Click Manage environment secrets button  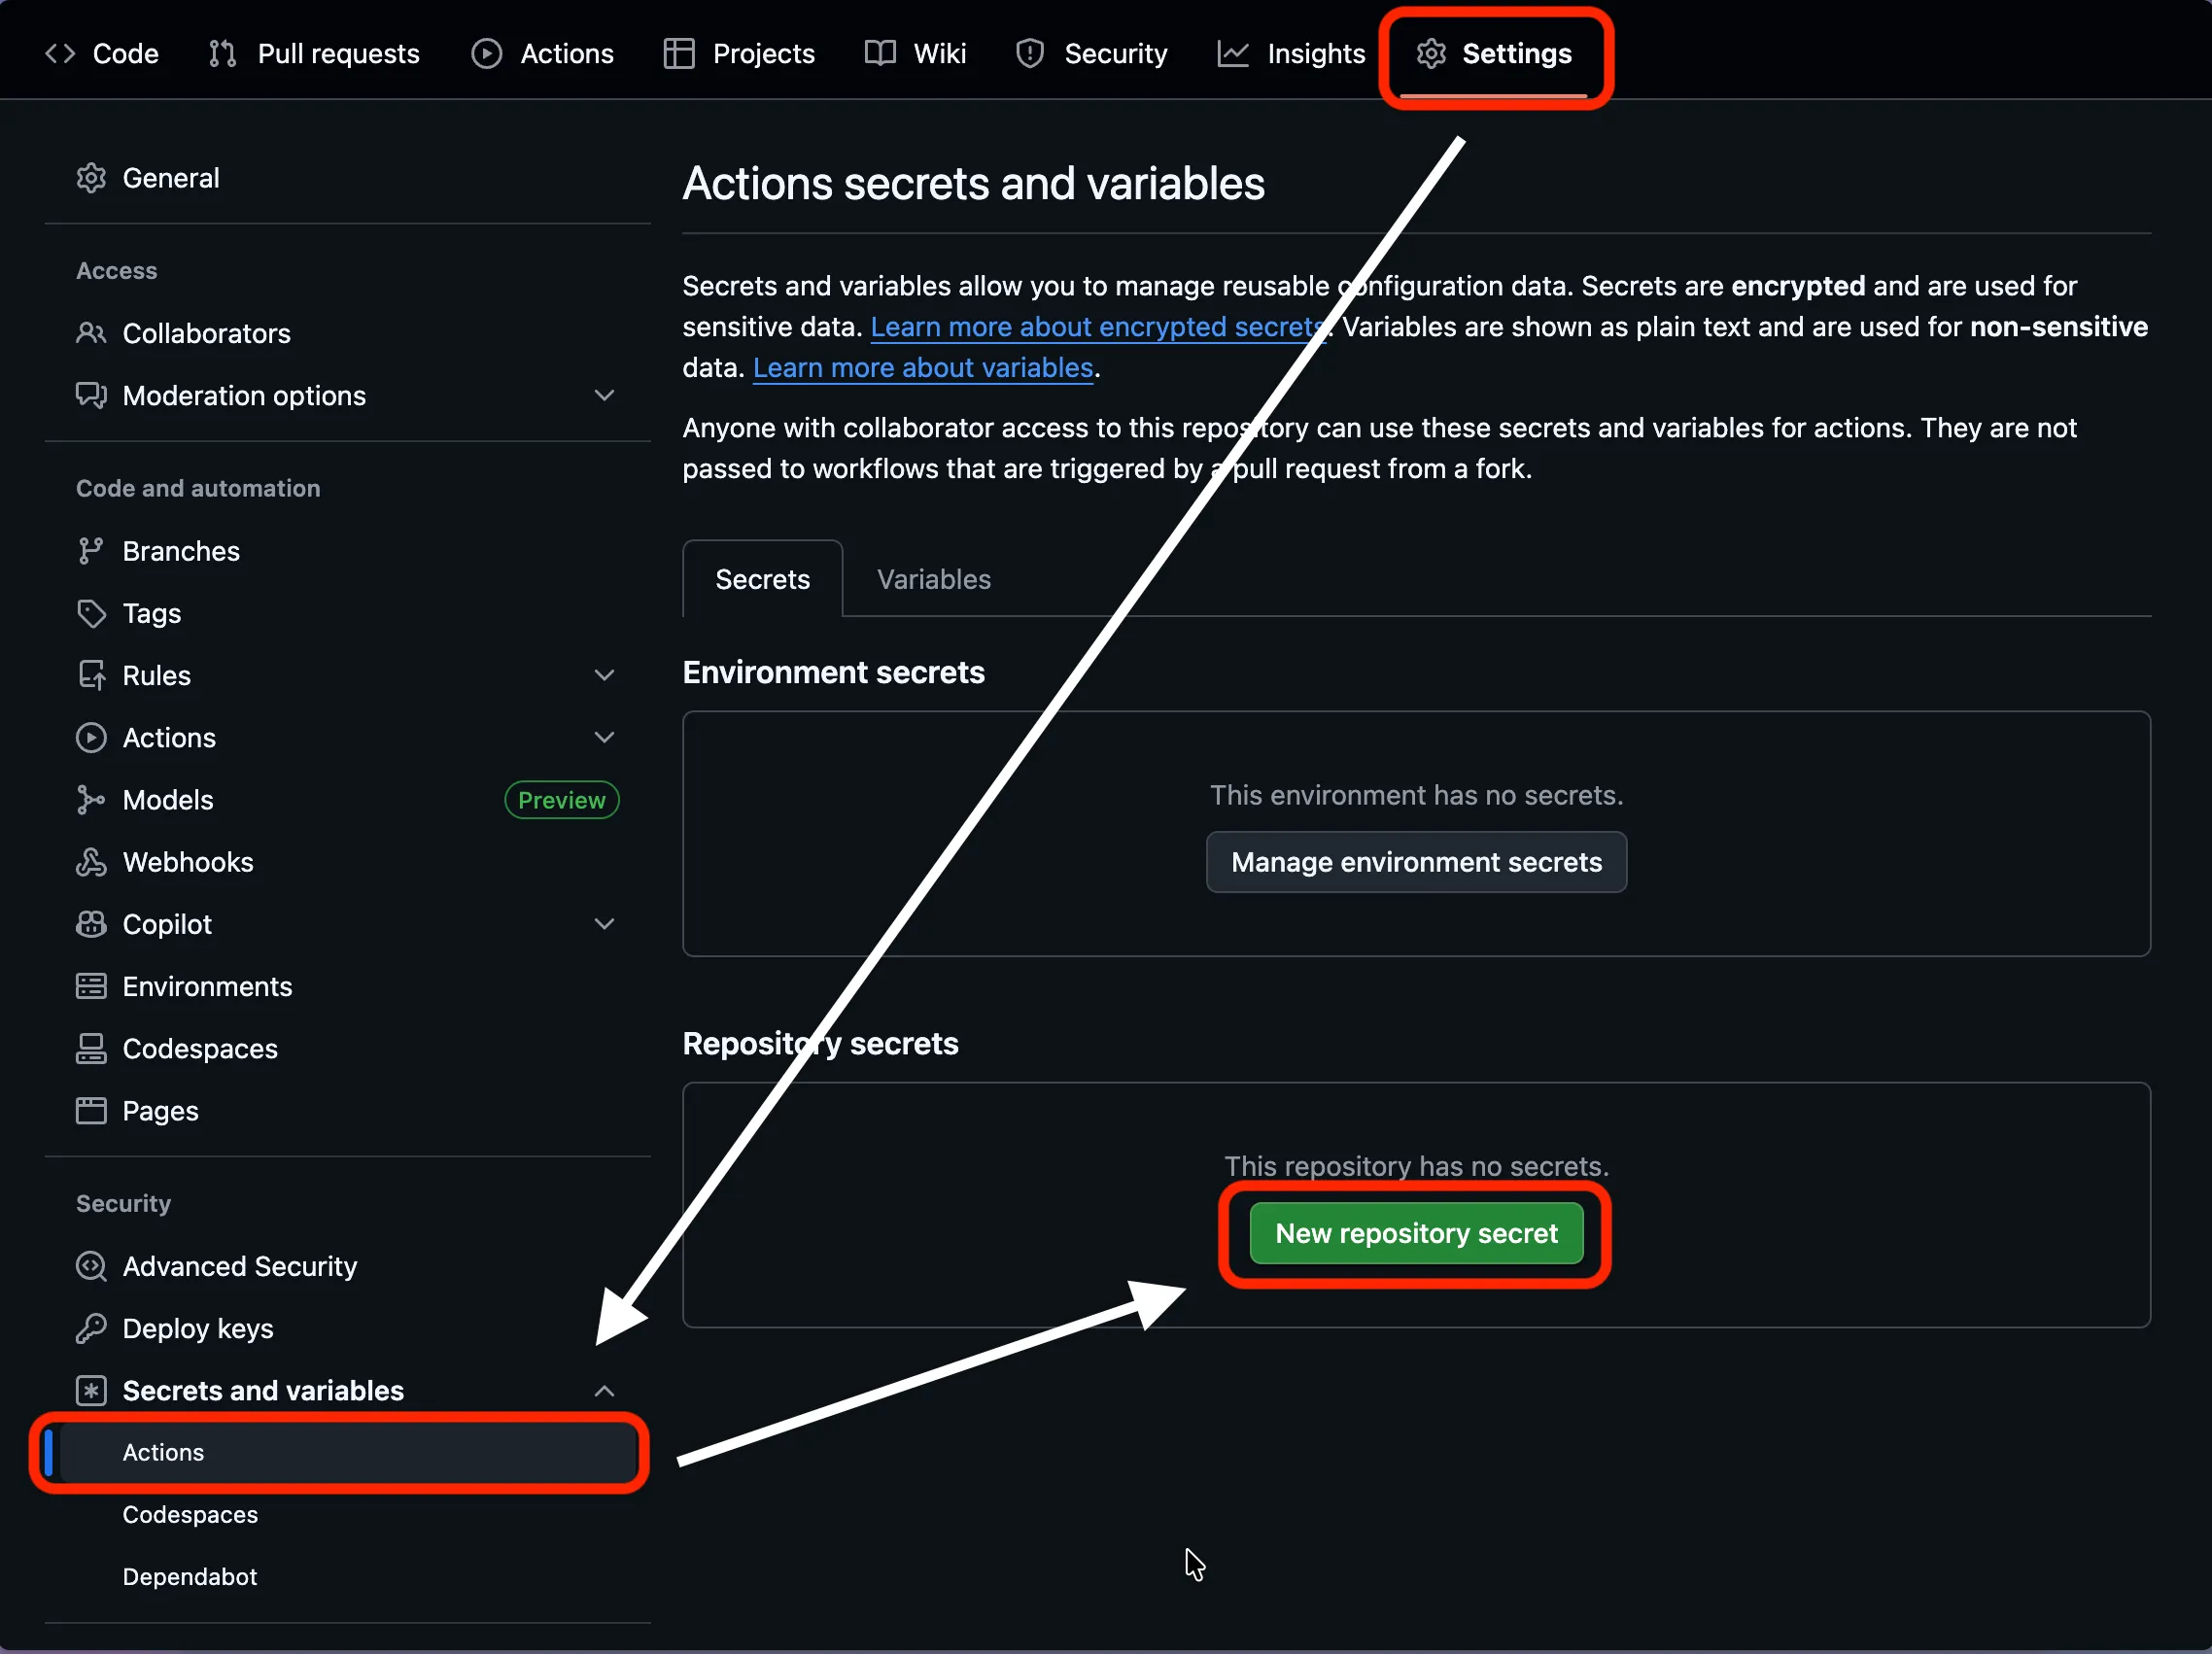1415,862
